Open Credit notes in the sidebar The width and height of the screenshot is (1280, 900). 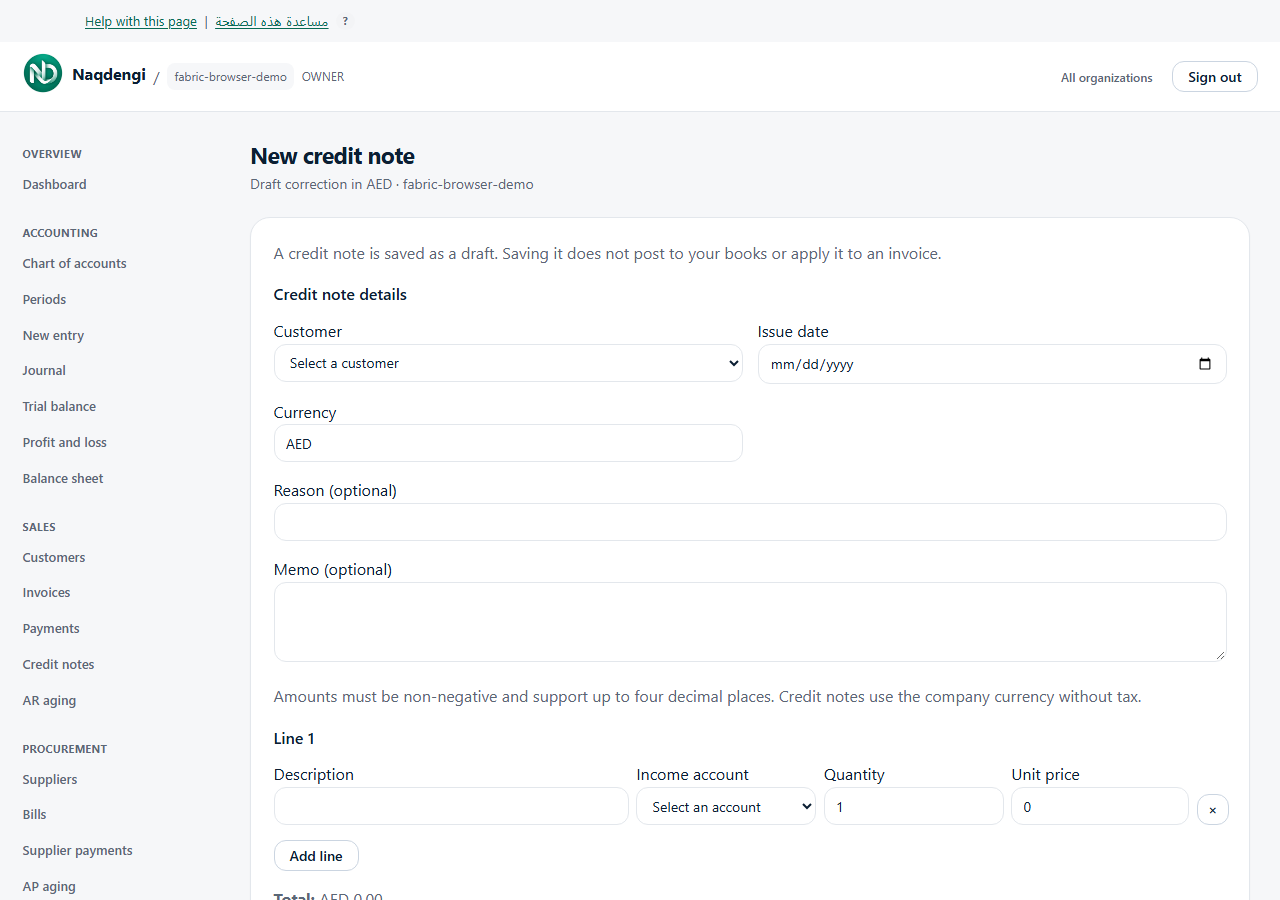58,665
